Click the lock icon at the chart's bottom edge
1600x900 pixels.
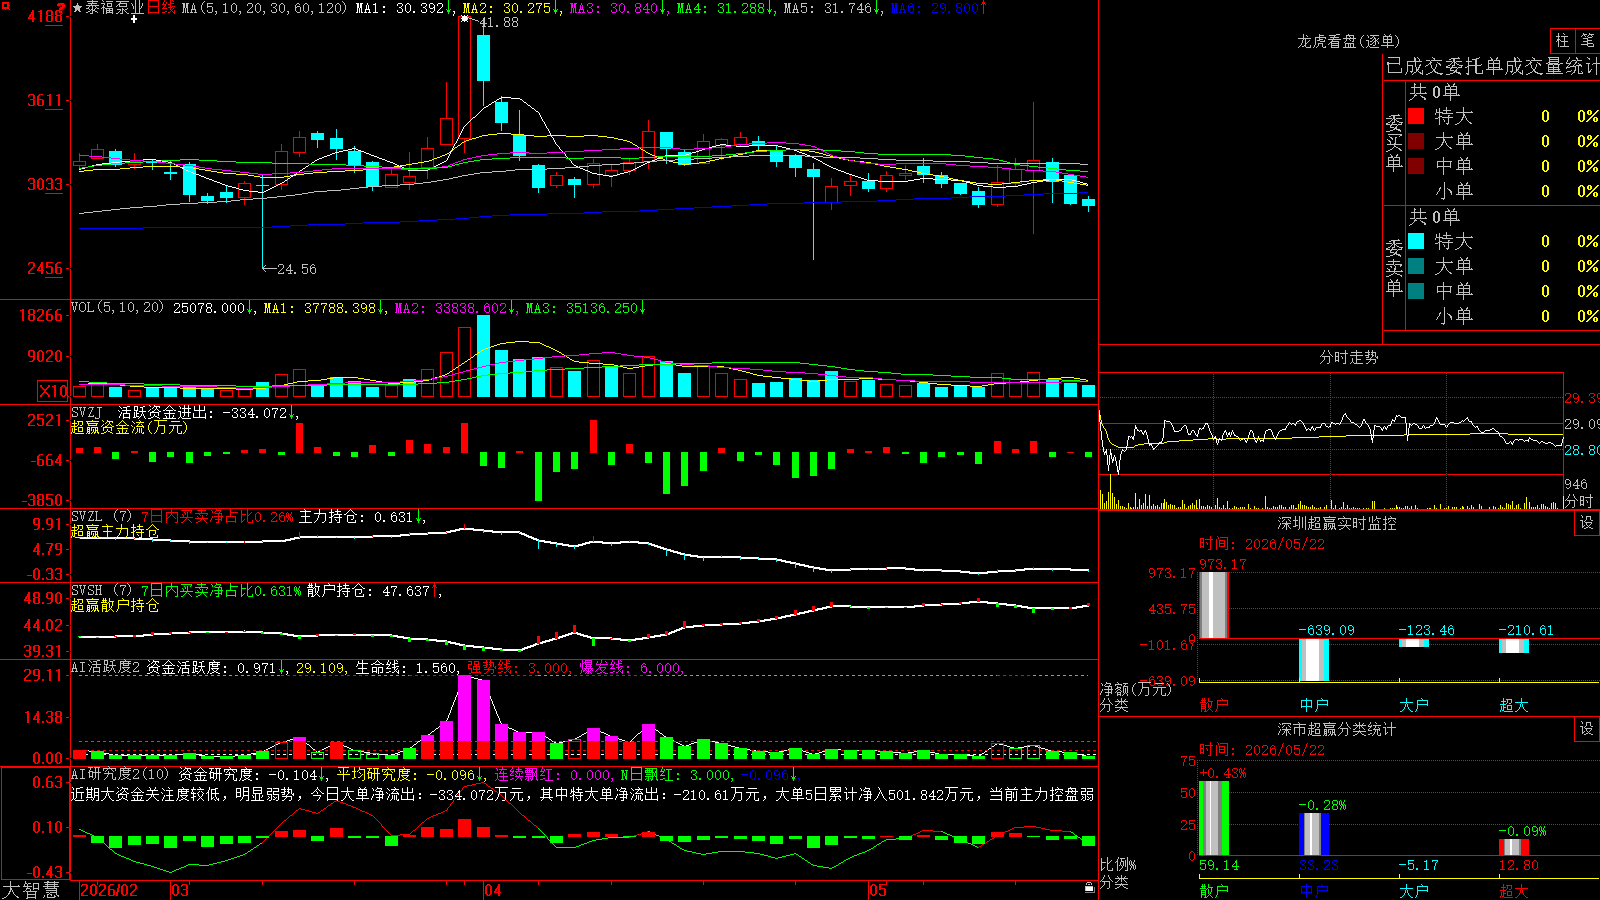[x=1089, y=888]
